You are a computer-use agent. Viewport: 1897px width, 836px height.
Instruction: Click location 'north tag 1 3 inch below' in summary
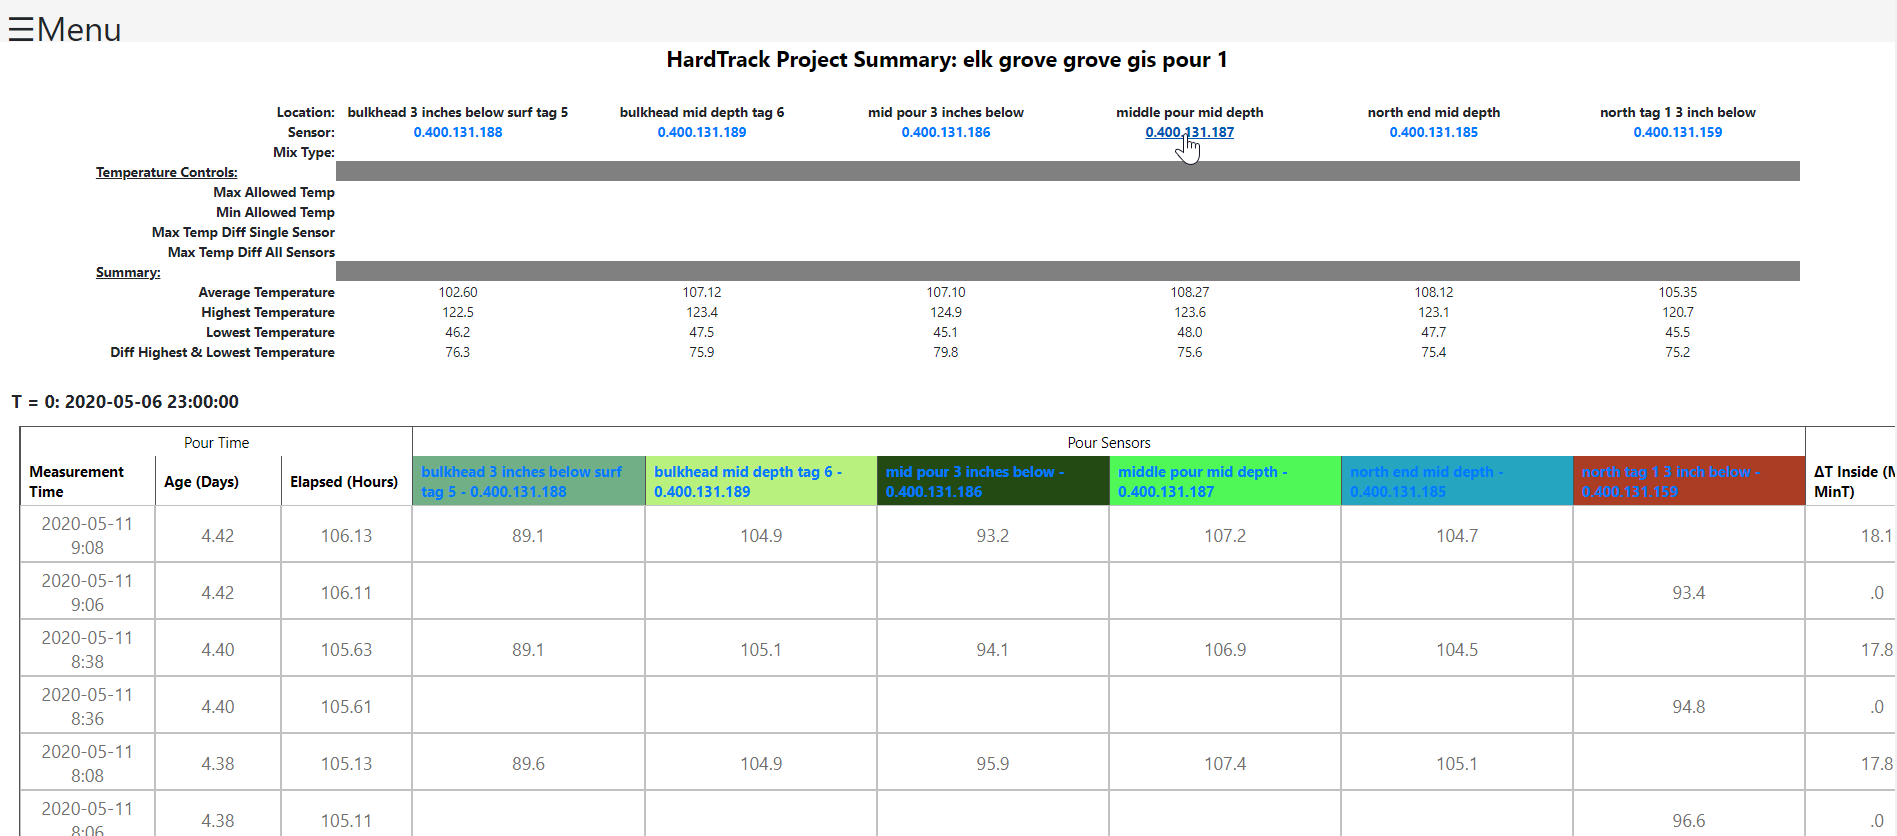click(x=1678, y=112)
